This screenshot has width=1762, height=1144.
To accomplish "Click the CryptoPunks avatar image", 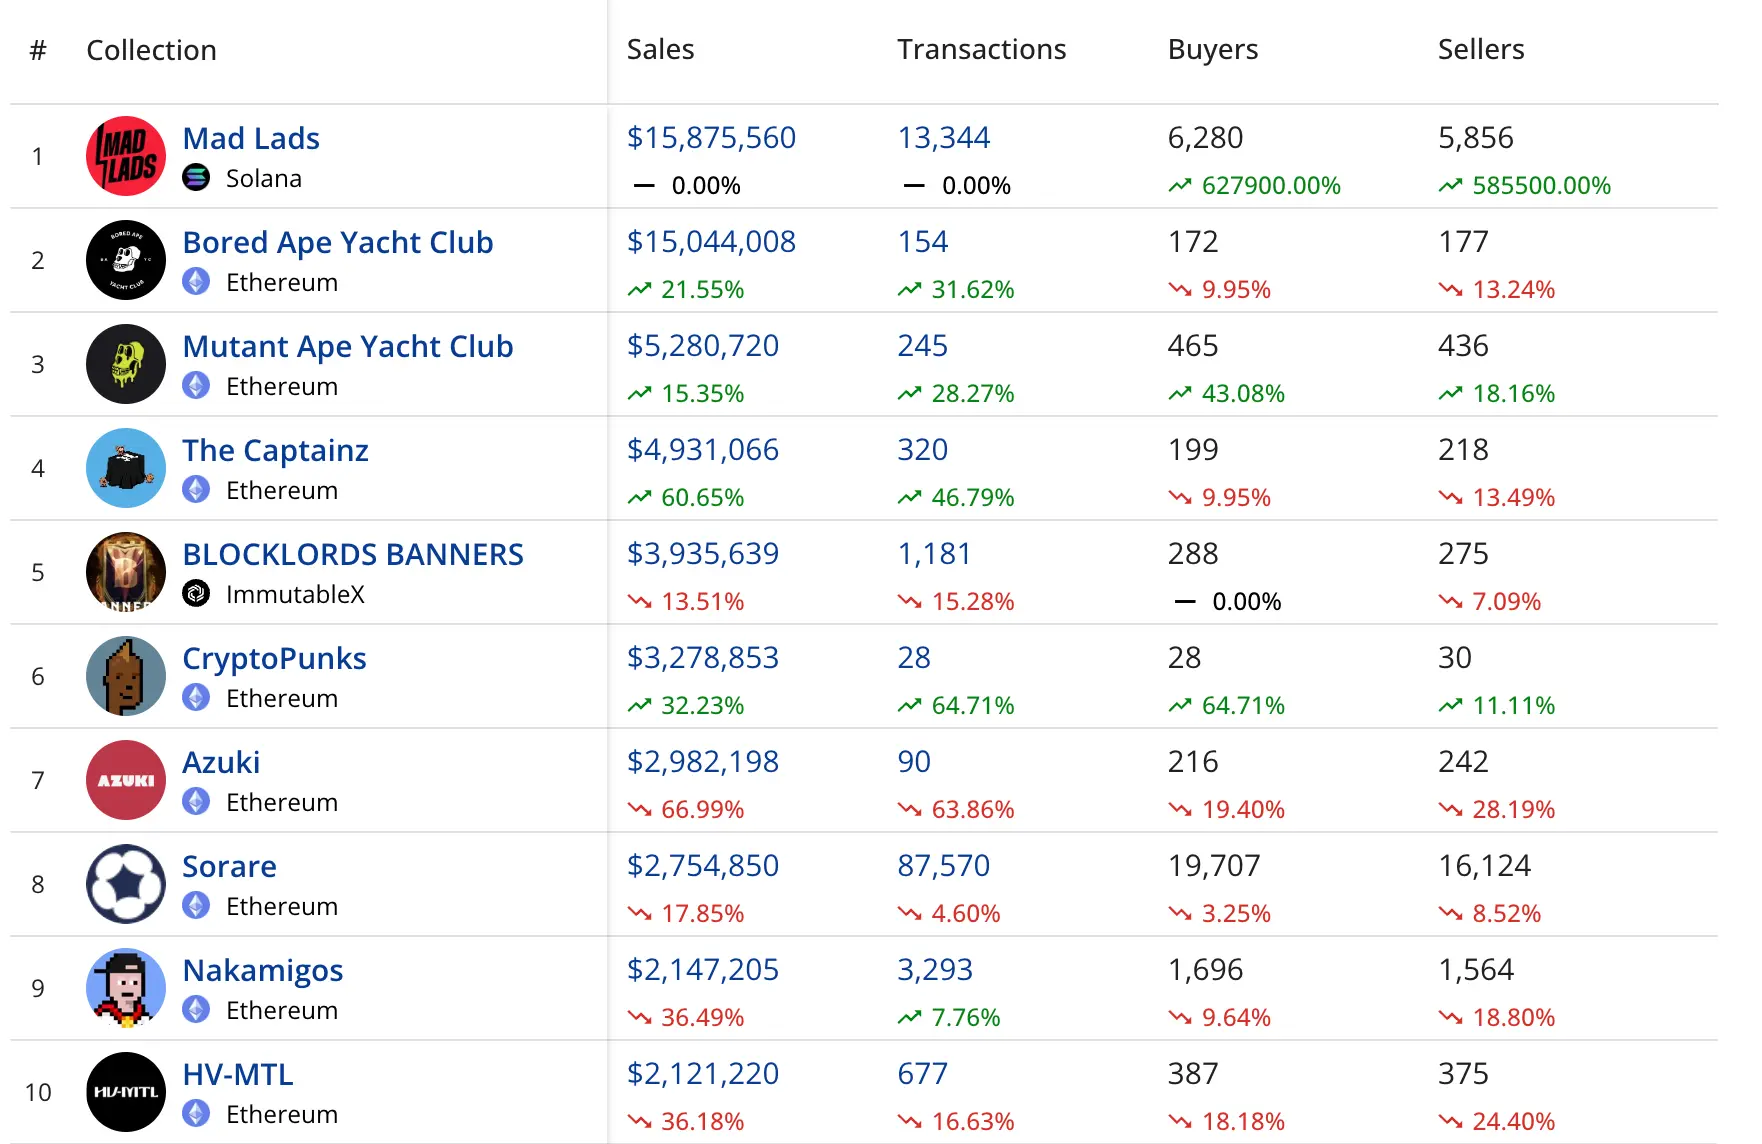I will [126, 676].
